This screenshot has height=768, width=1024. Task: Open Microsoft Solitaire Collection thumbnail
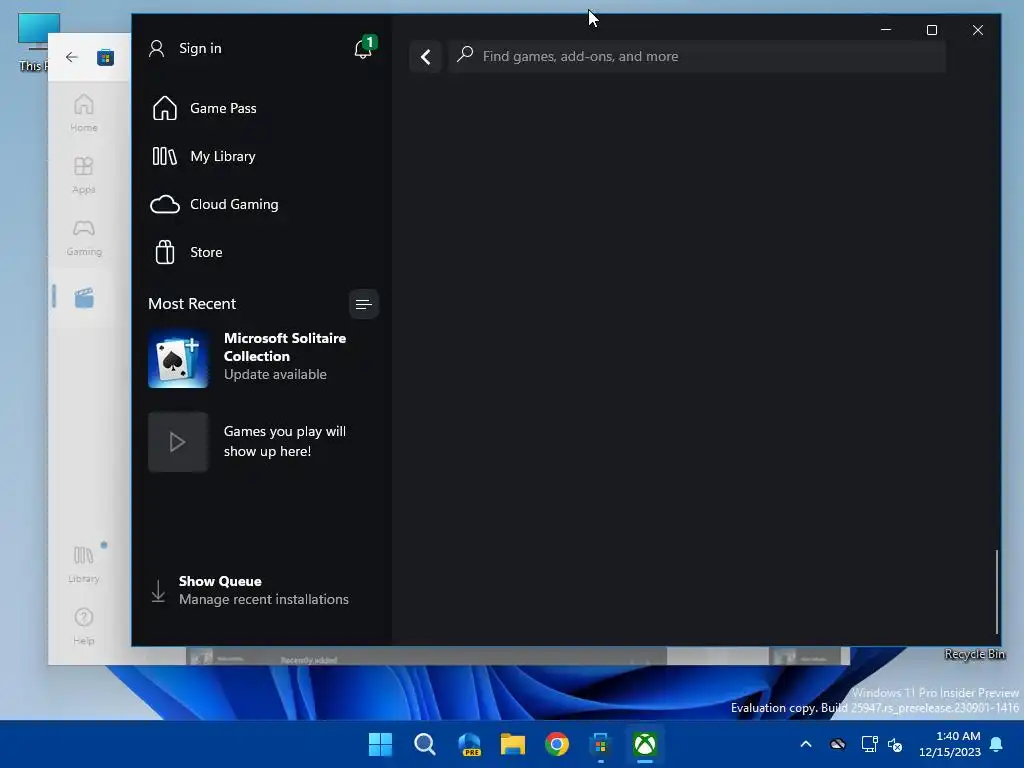coord(178,359)
